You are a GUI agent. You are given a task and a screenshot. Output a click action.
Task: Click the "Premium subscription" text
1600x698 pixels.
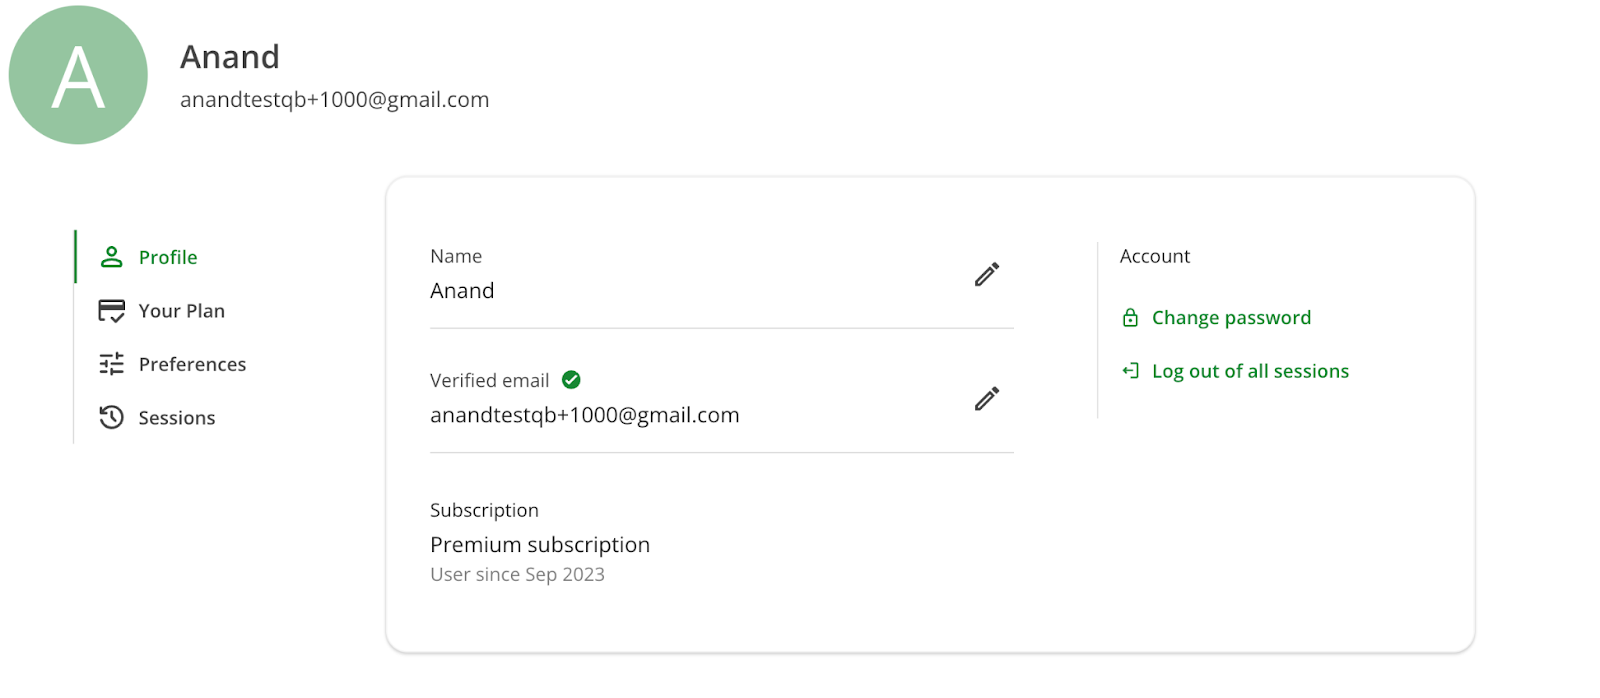point(540,545)
